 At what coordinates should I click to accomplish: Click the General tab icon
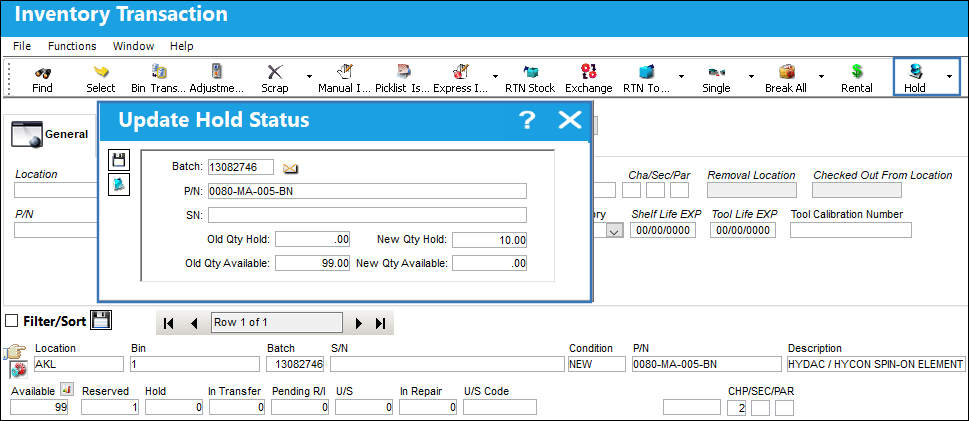27,134
